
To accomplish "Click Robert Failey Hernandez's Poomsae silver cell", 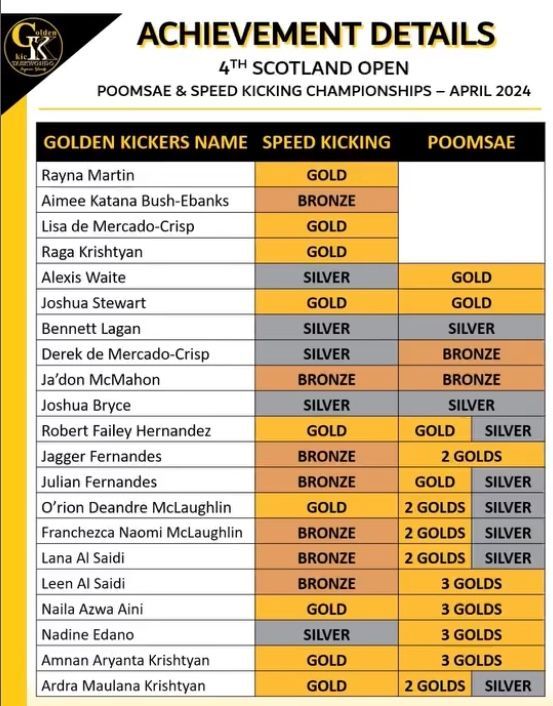I will point(508,430).
